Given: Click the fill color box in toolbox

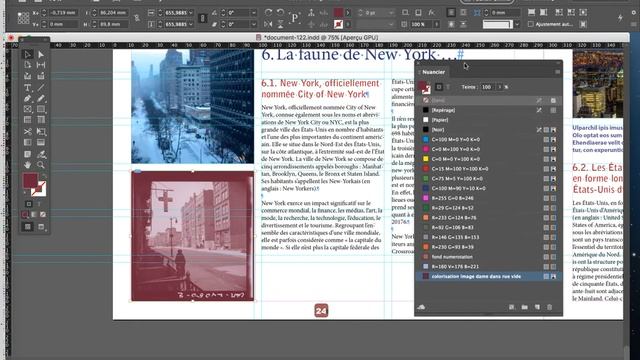Looking at the screenshot, I should (30, 180).
